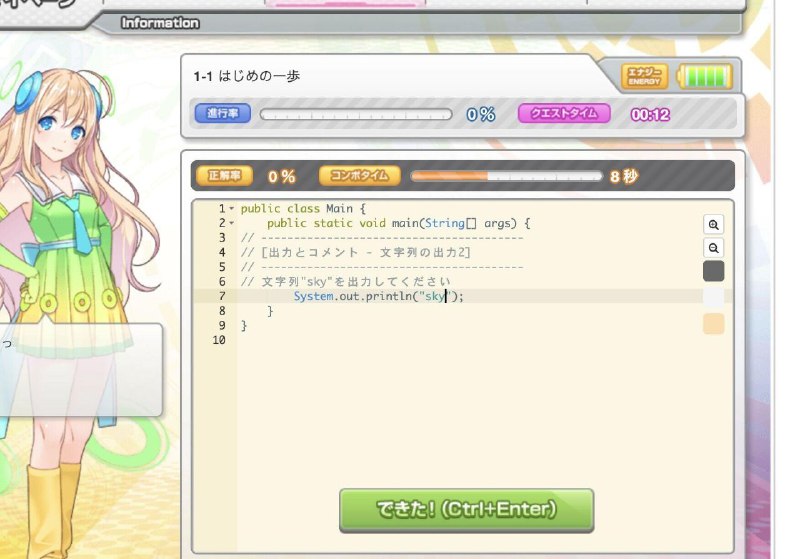The height and width of the screenshot is (559, 800).
Task: Zoom out the code editor font
Action: [713, 248]
